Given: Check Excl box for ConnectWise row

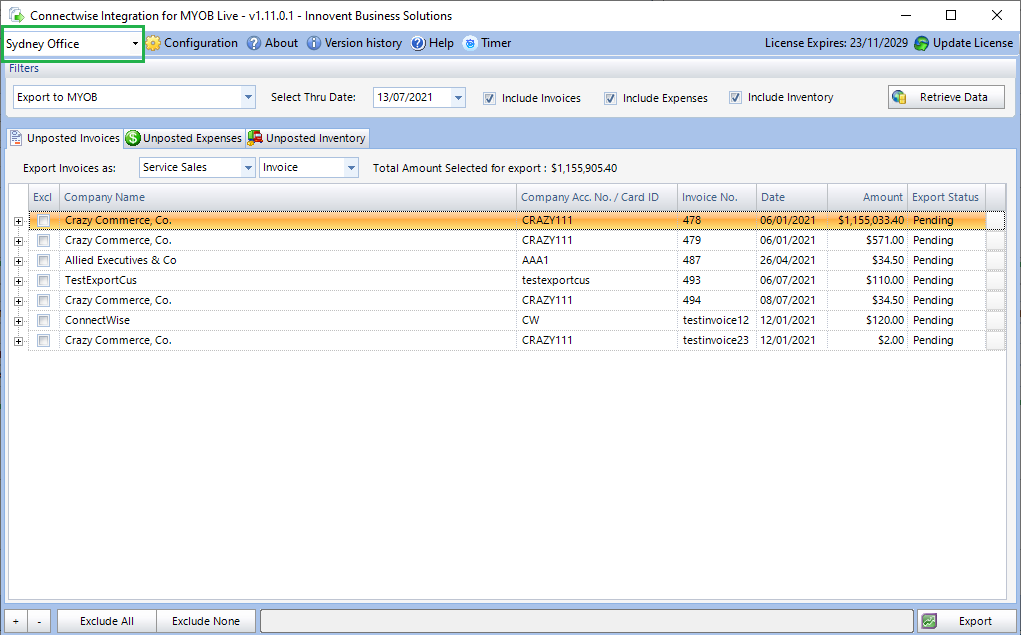Looking at the screenshot, I should pos(44,320).
